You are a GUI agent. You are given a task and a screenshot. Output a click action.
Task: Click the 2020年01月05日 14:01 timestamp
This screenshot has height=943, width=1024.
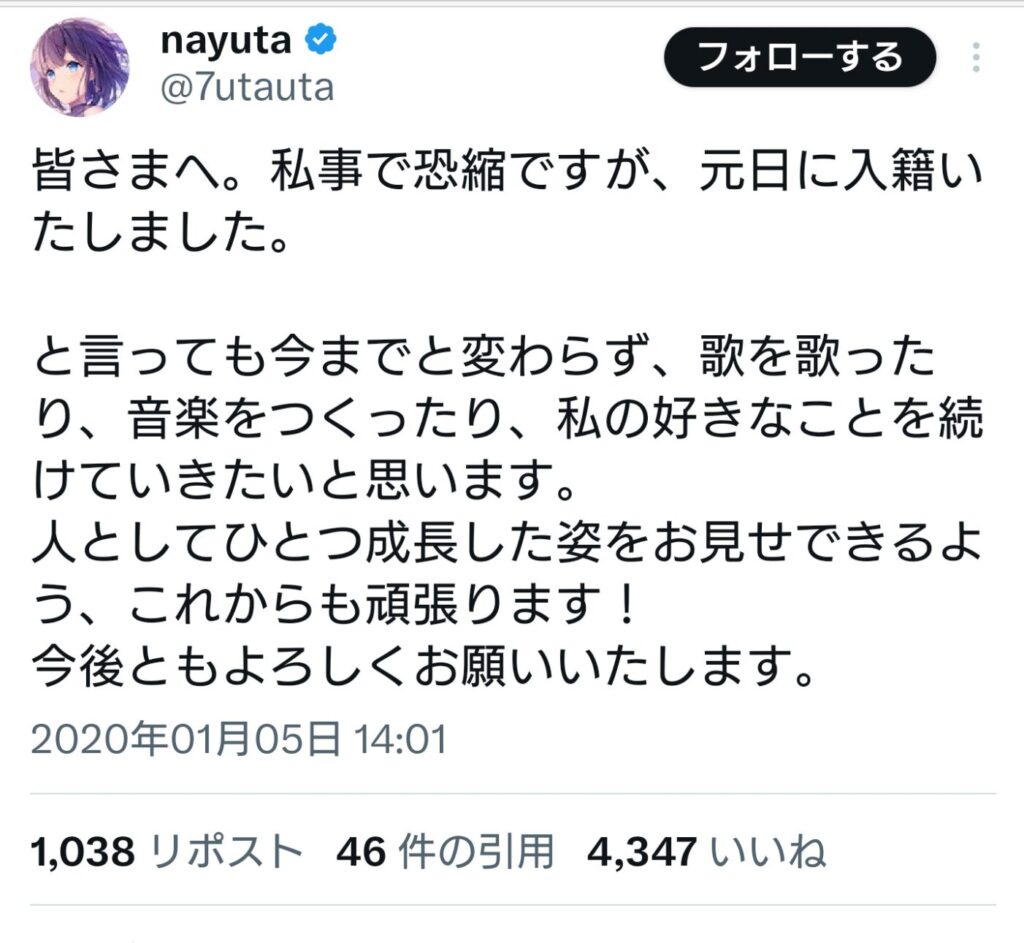pyautogui.click(x=238, y=740)
